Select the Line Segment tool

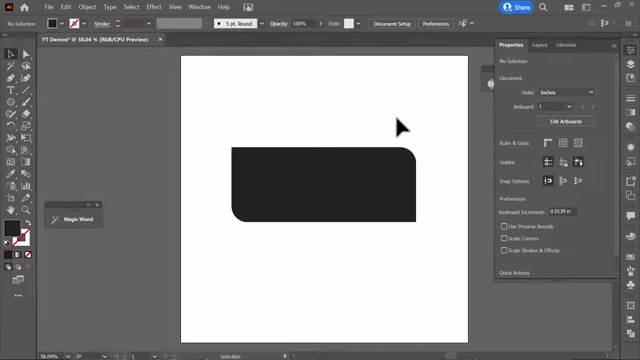(x=26, y=90)
